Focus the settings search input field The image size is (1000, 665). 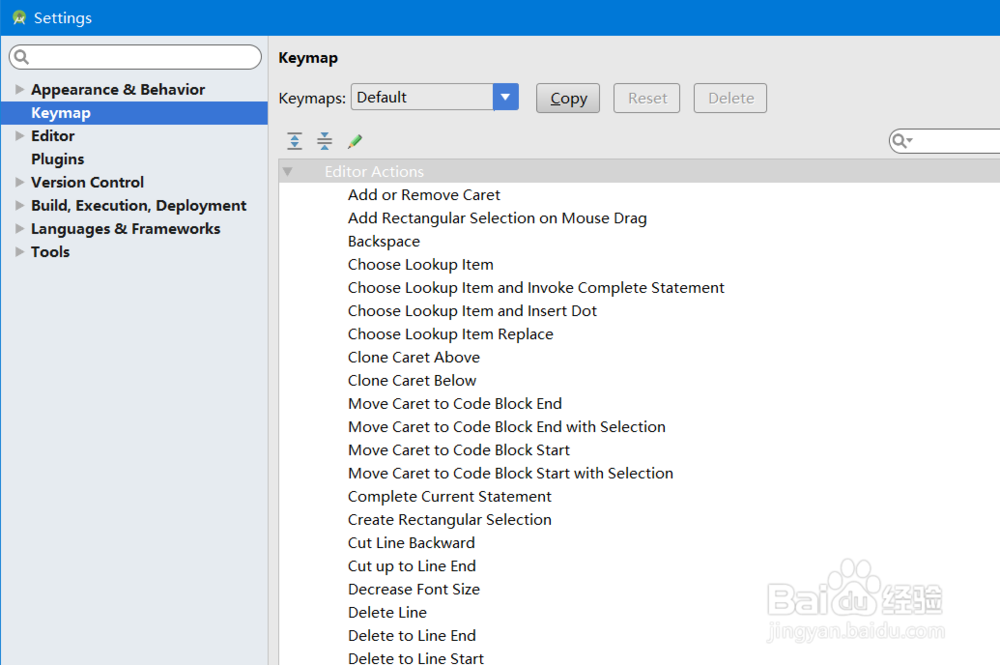(x=135, y=57)
